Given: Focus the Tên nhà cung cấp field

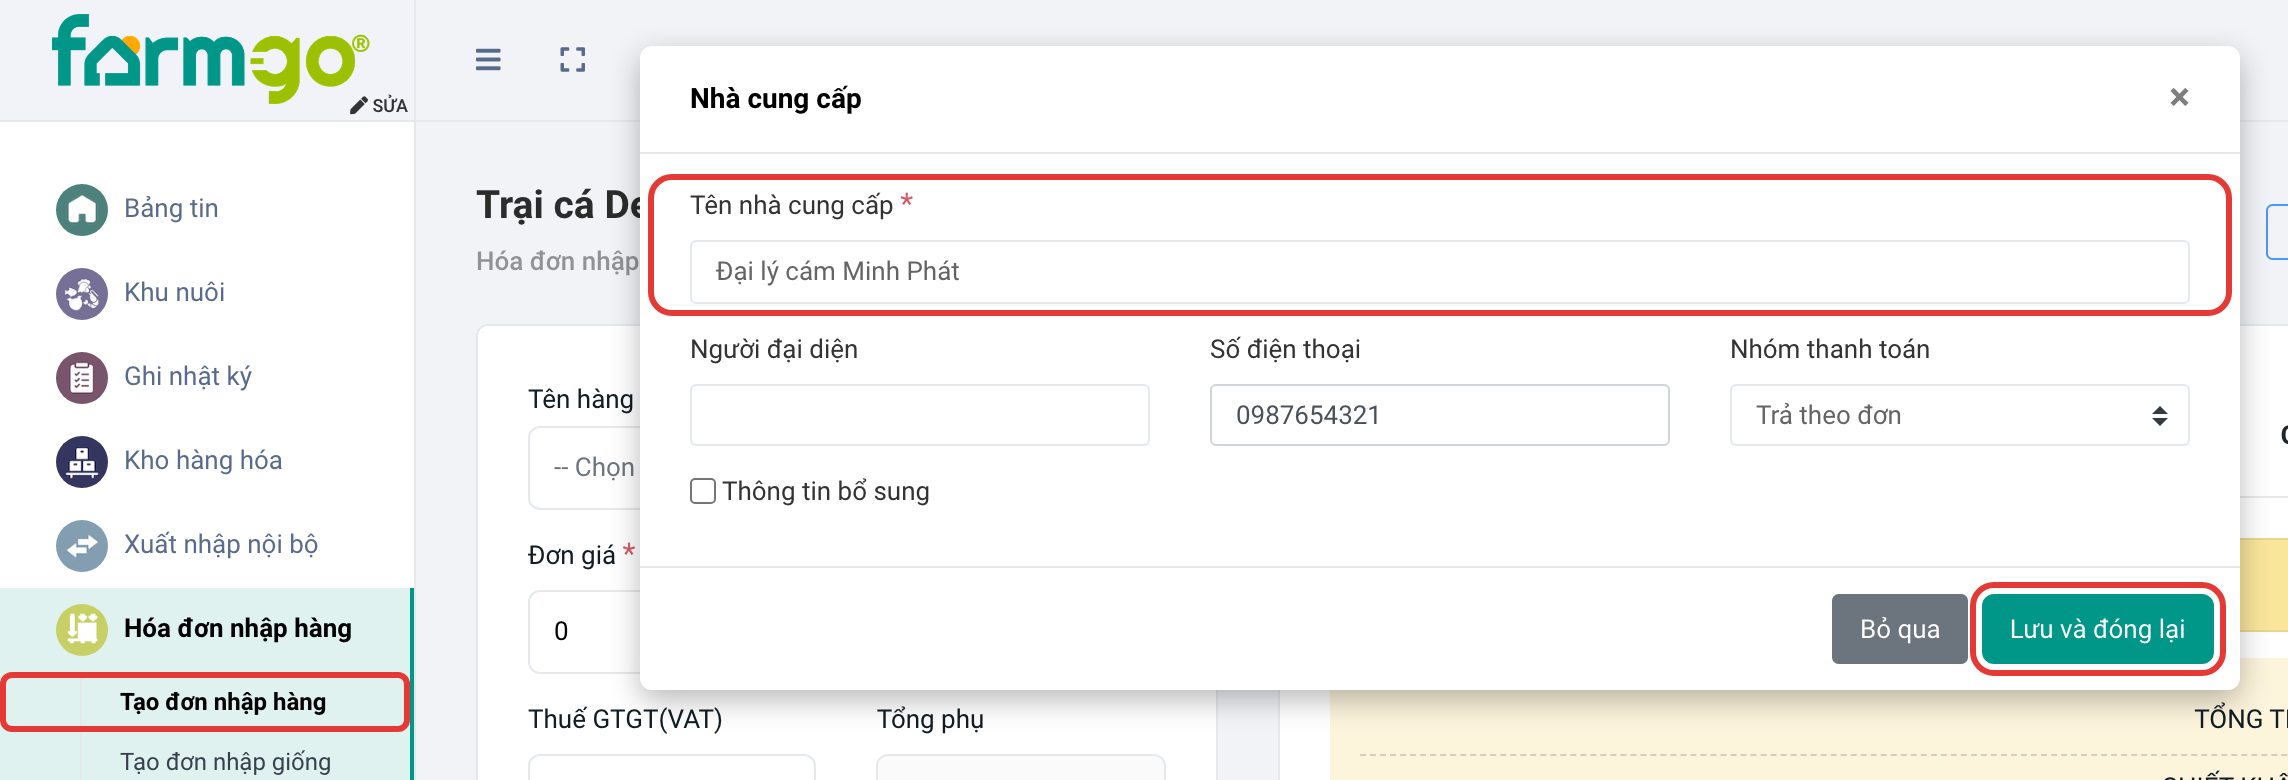Looking at the screenshot, I should point(1440,272).
